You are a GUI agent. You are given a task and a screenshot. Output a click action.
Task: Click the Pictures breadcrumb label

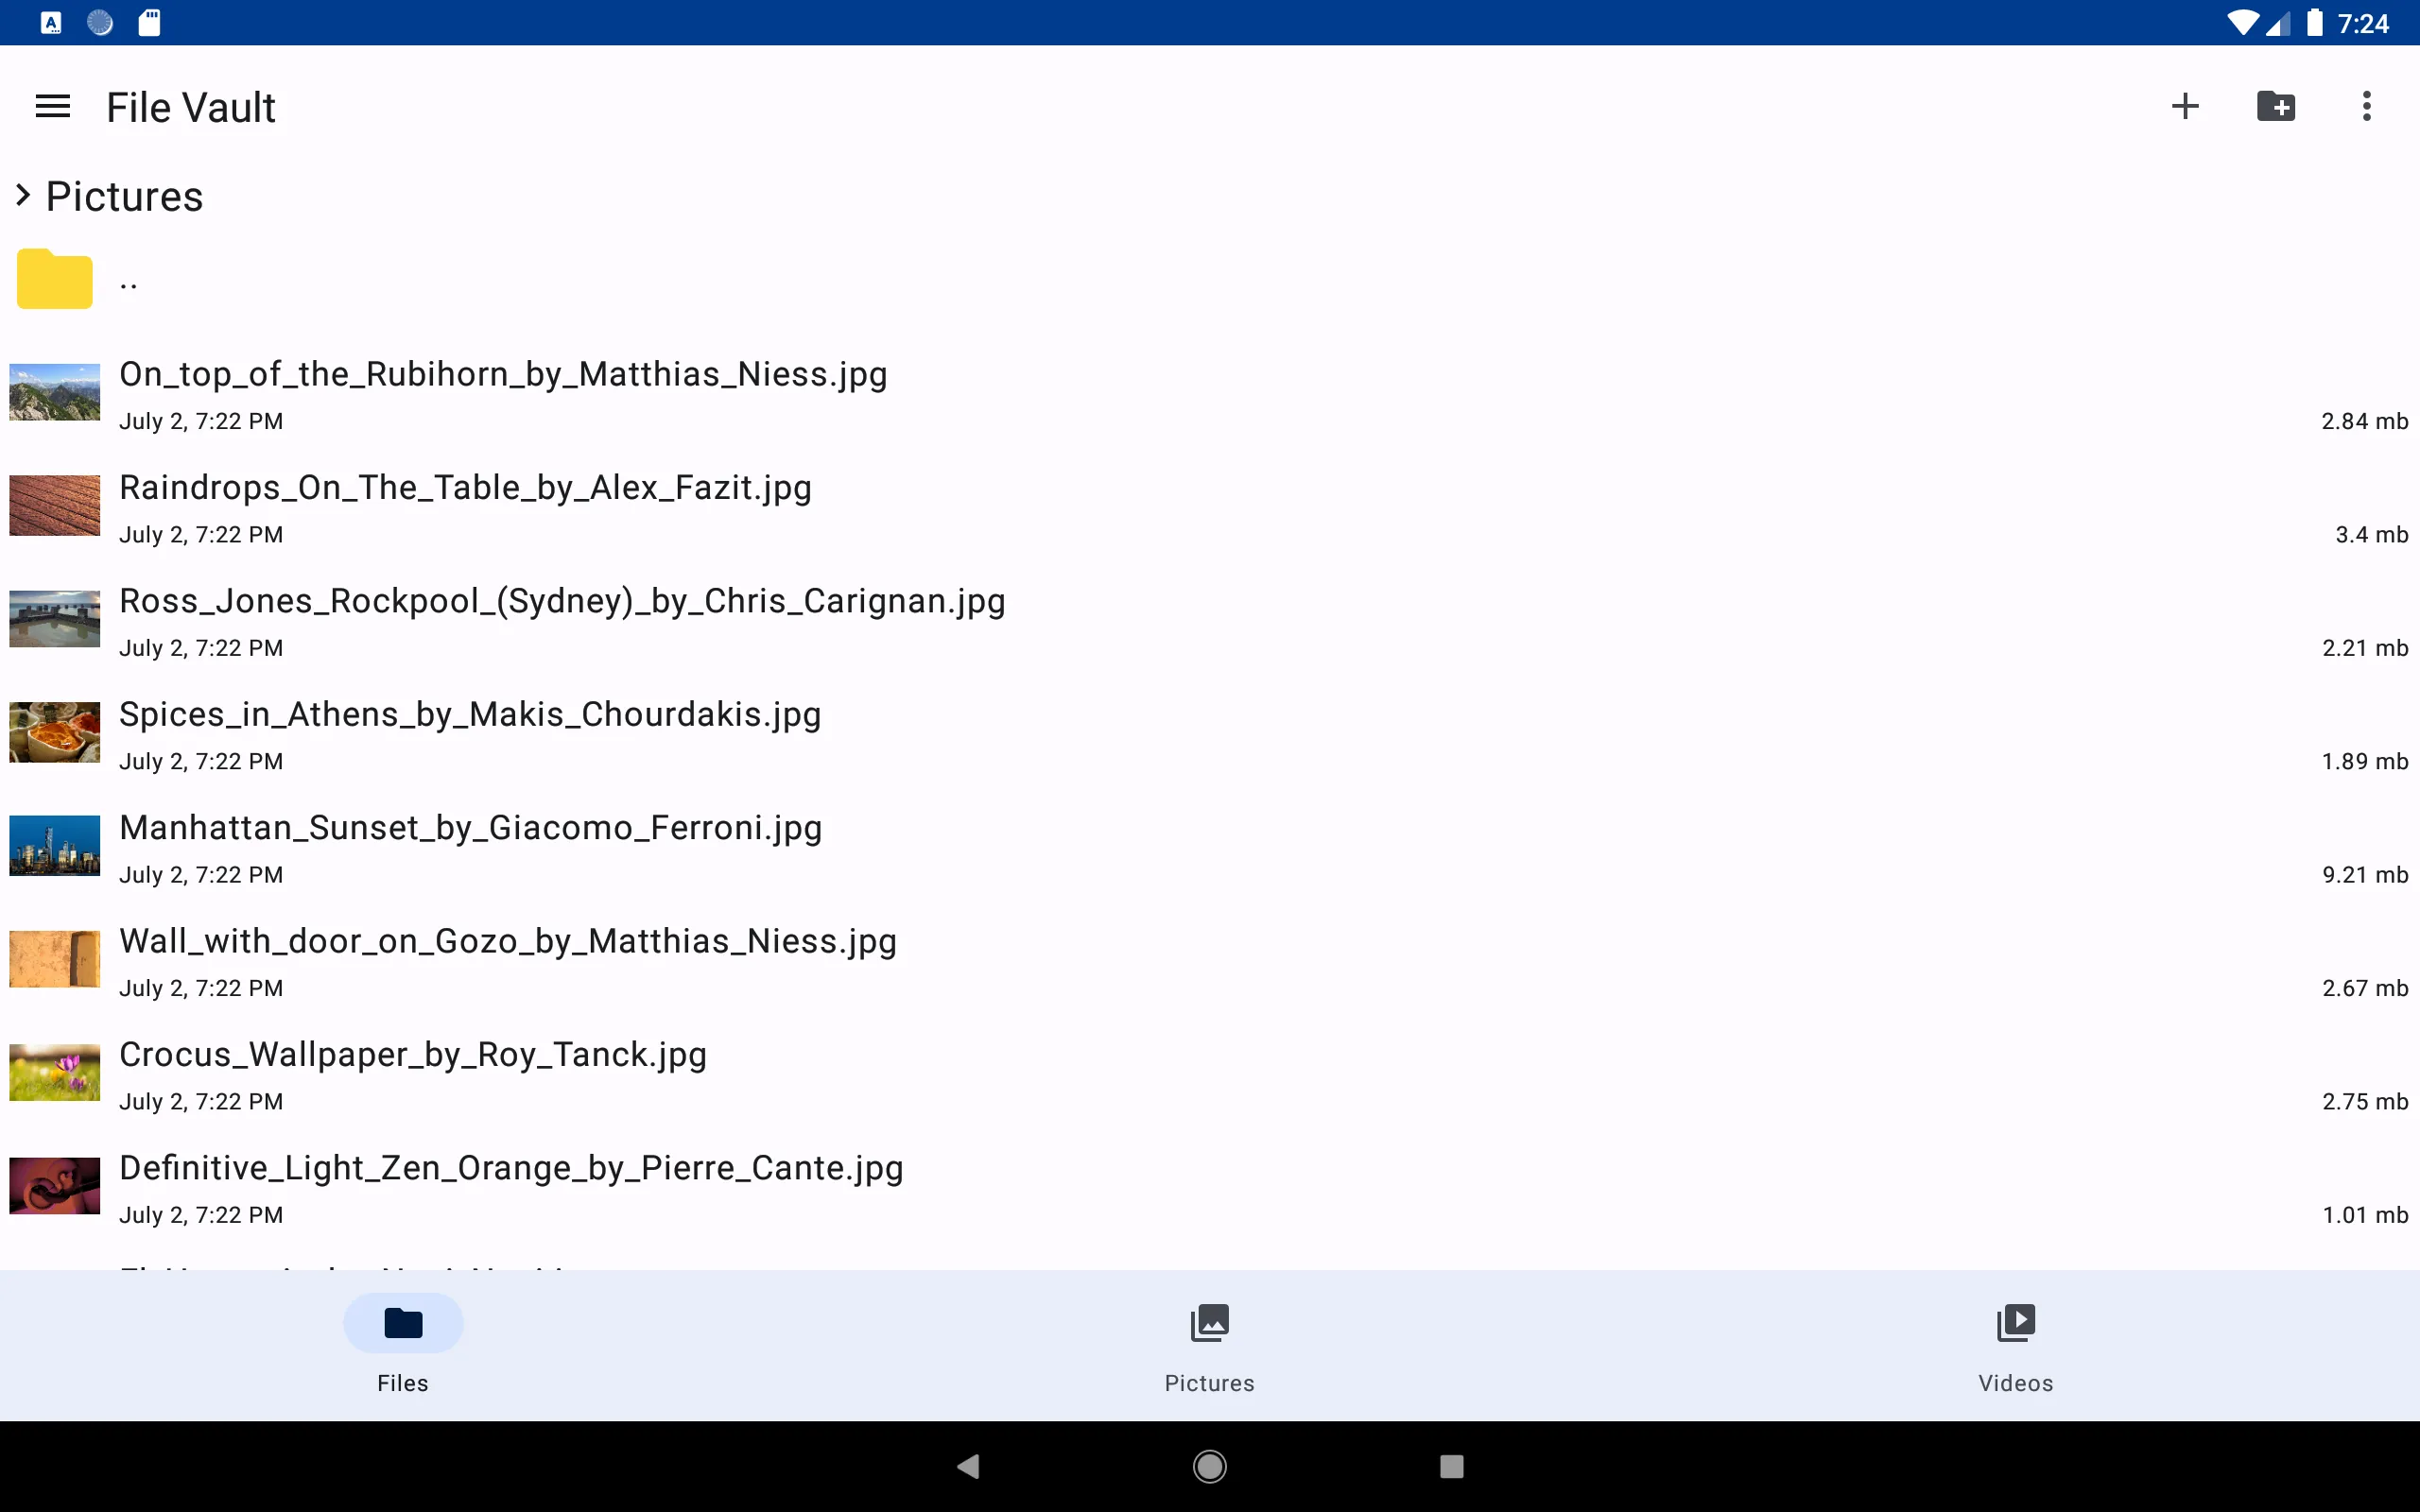click(124, 196)
